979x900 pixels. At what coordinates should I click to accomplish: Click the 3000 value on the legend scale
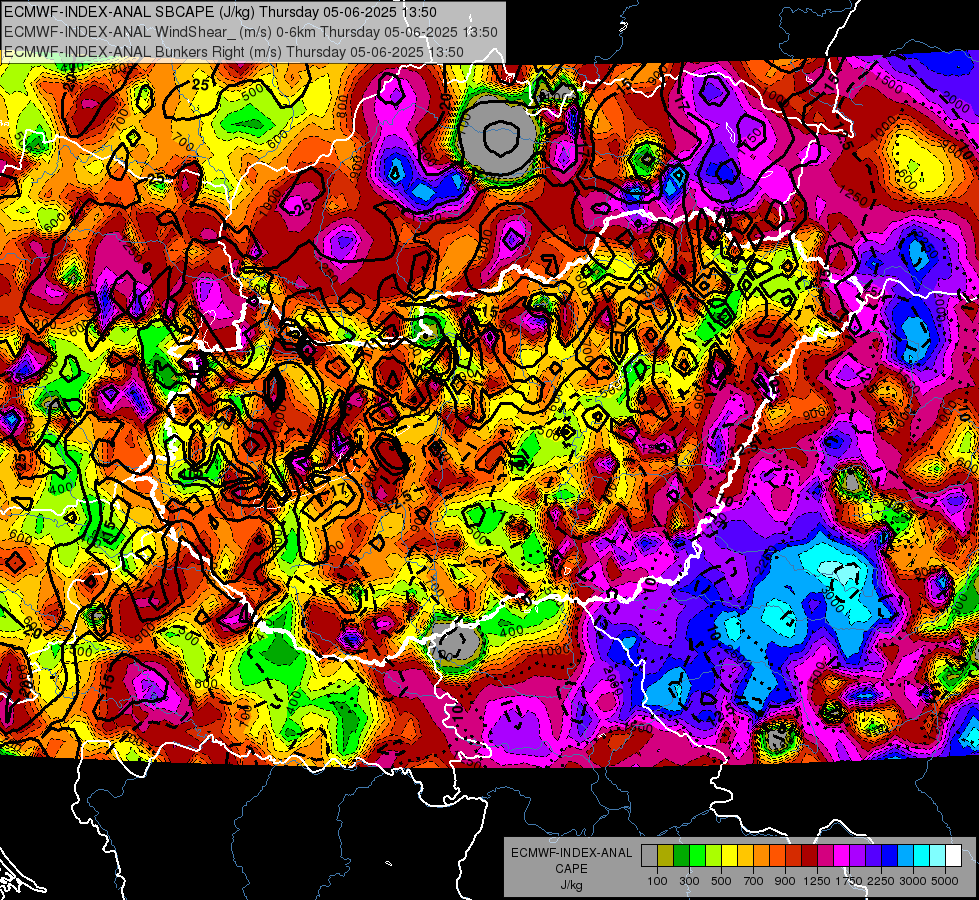click(913, 881)
